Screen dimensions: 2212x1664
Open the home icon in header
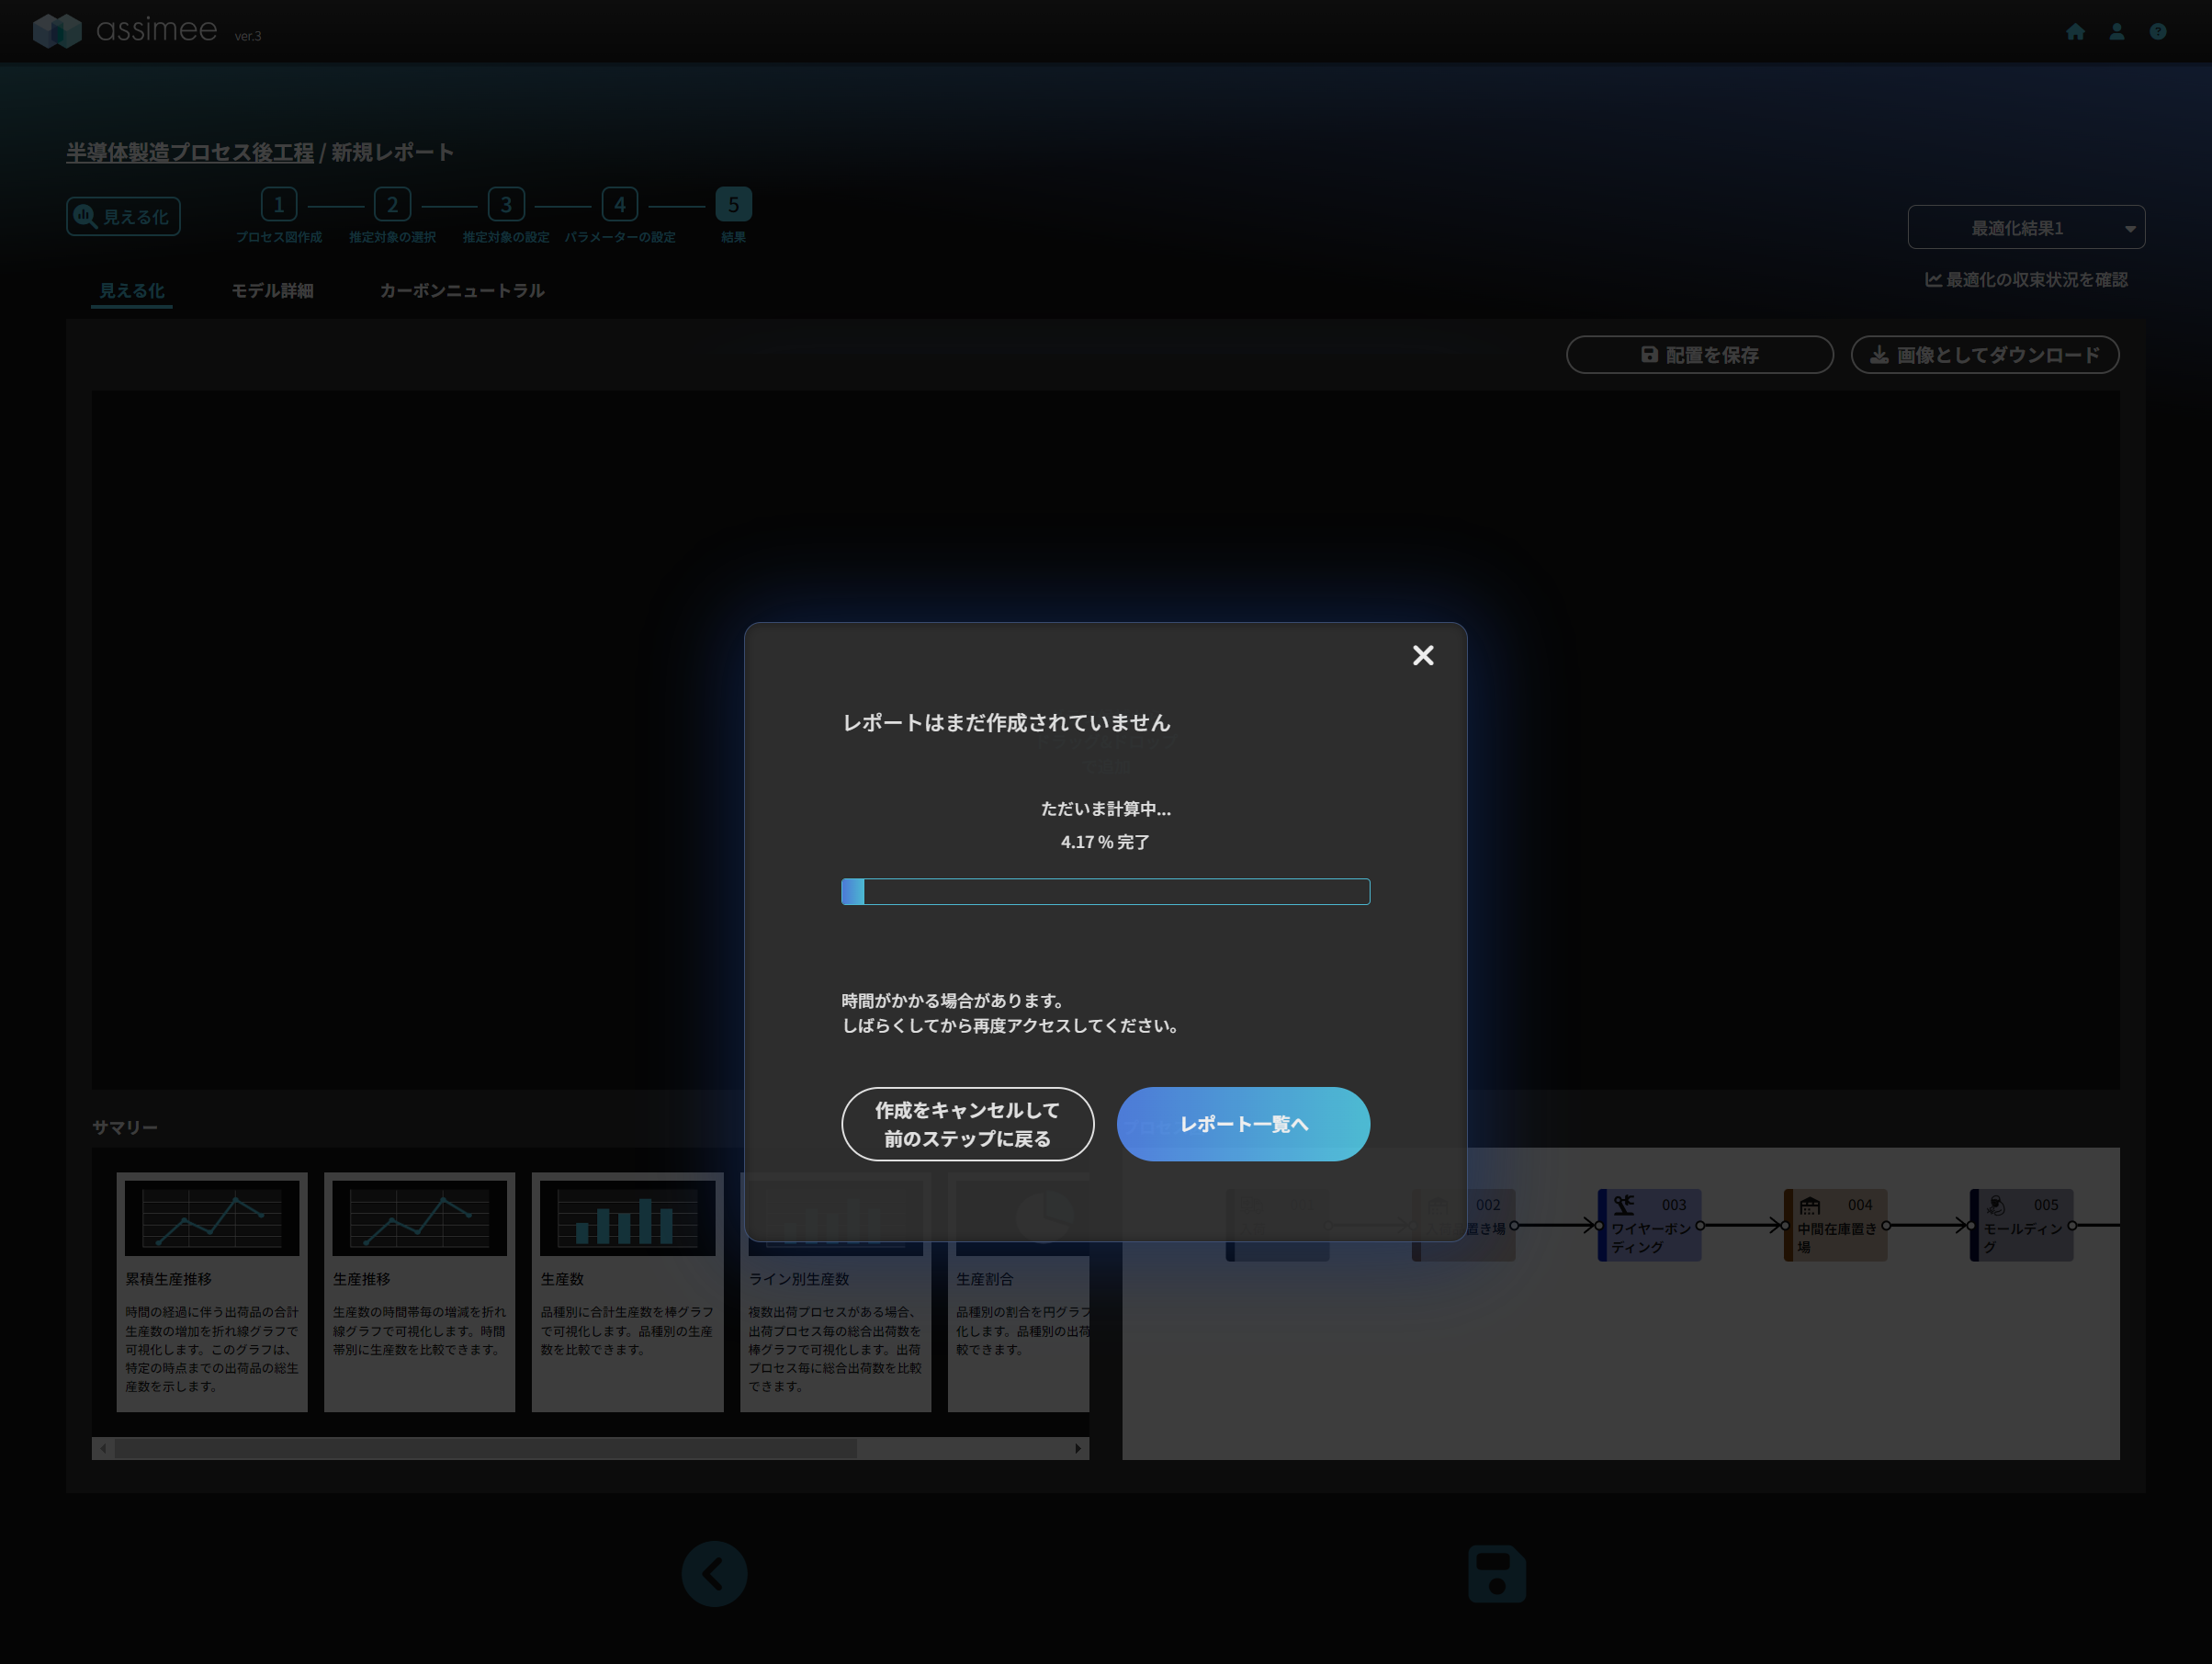(x=2075, y=32)
